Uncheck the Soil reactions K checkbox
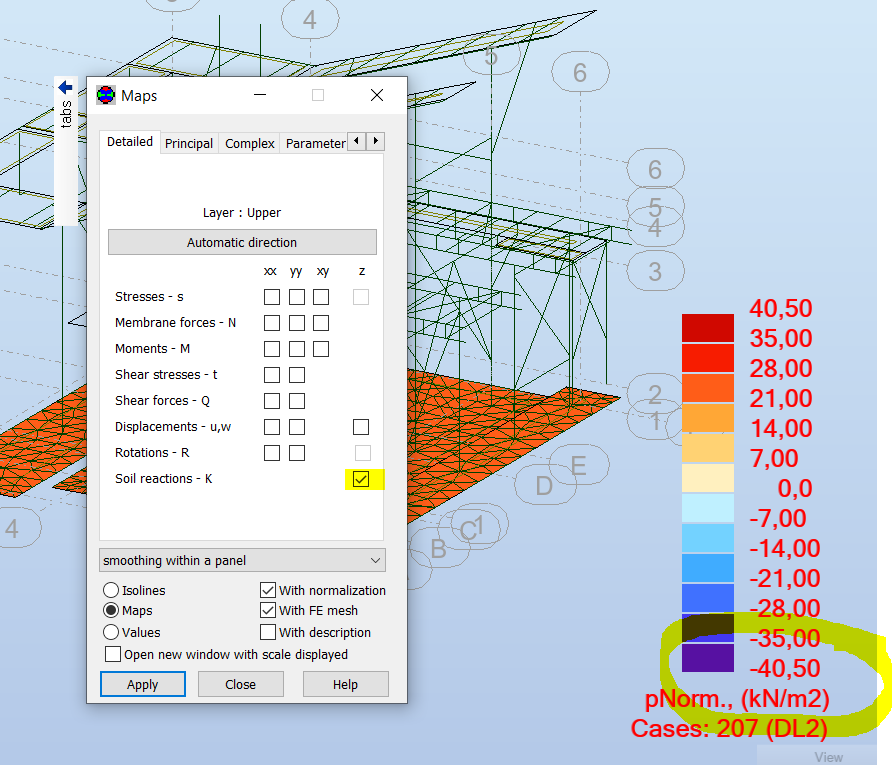This screenshot has height=765, width=892. click(x=361, y=479)
